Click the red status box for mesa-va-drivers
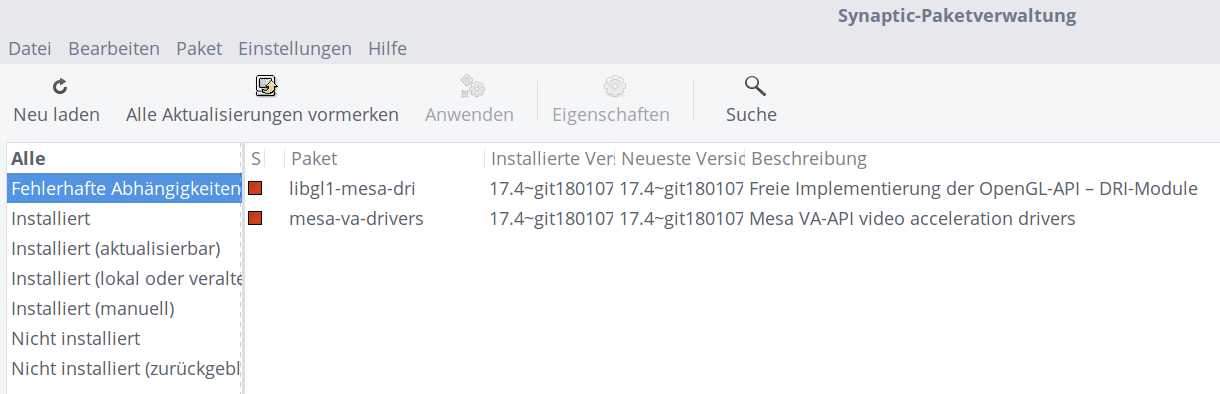The width and height of the screenshot is (1220, 394). 256,218
